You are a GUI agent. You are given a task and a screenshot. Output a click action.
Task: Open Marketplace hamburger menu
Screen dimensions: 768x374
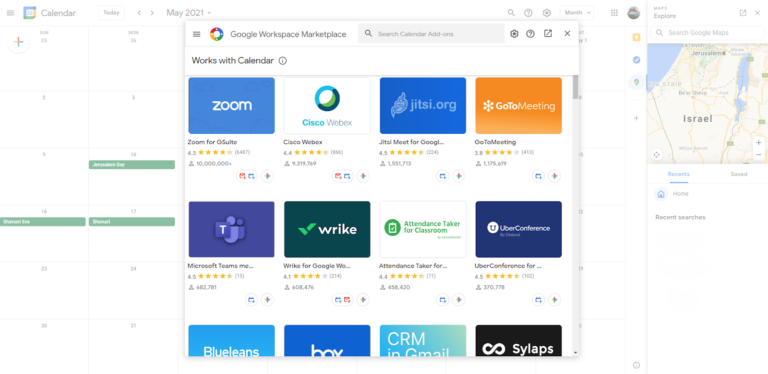point(196,34)
